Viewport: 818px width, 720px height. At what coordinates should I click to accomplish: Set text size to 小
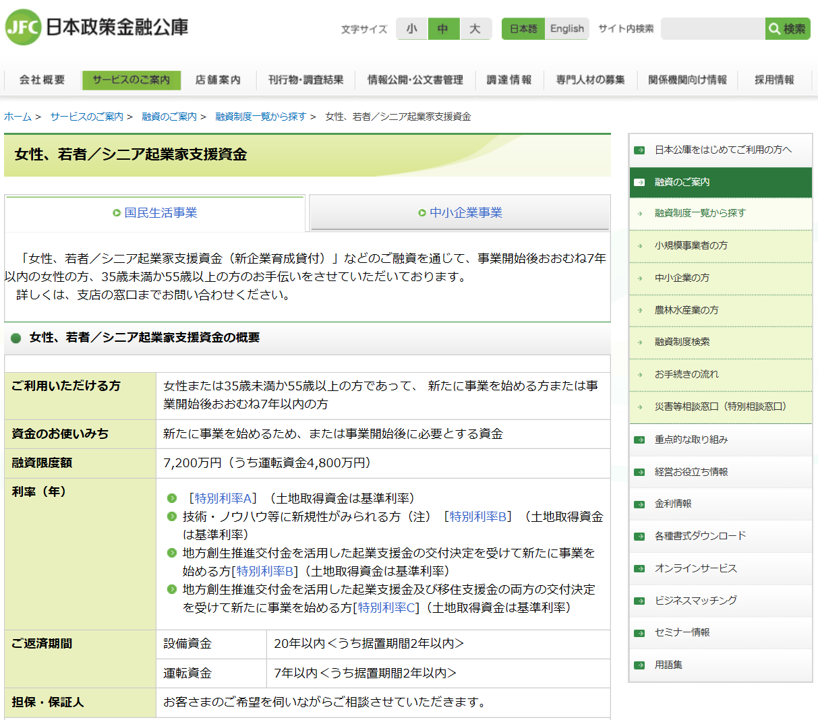412,29
